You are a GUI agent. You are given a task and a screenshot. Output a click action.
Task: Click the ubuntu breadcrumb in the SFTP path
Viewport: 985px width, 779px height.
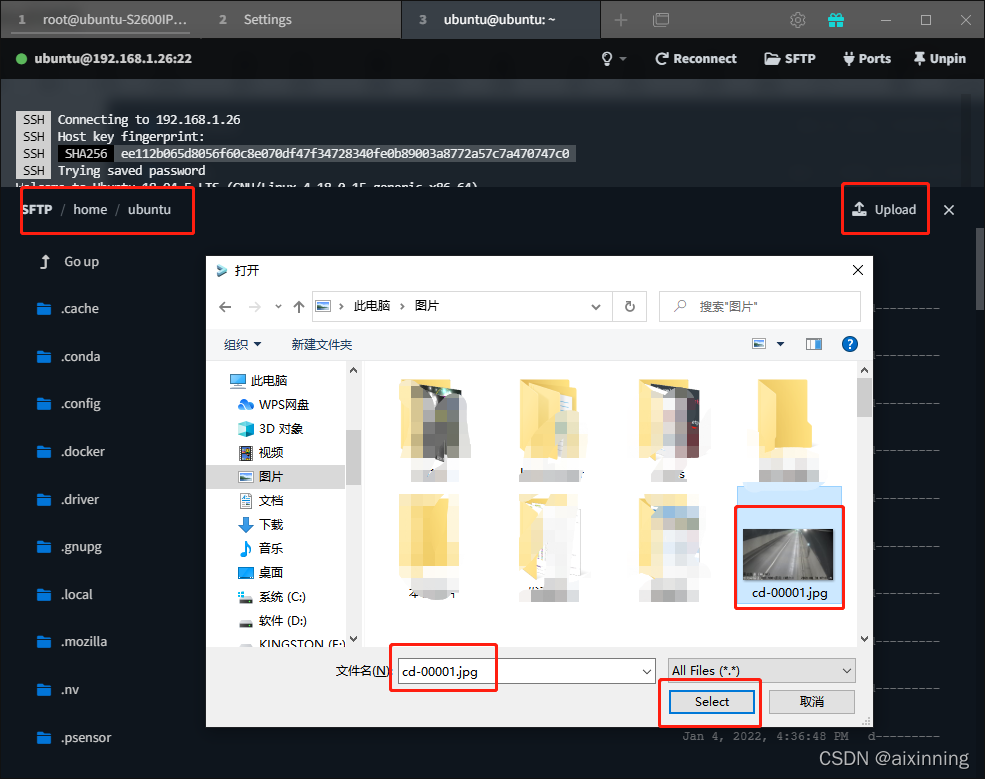150,209
